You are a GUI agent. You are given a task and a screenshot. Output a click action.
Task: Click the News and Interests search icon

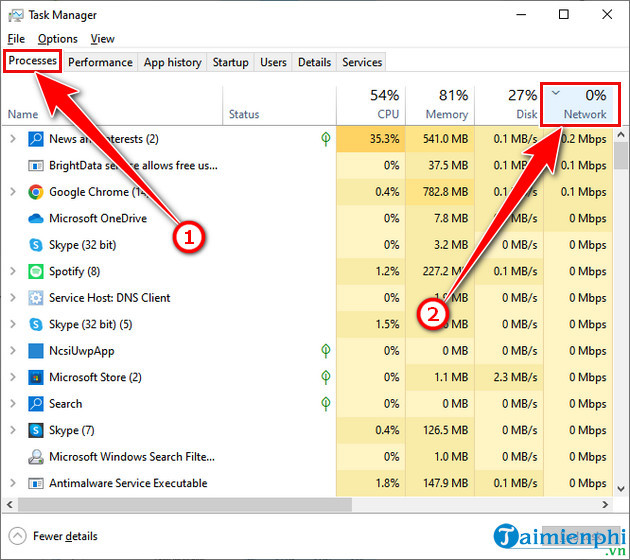pyautogui.click(x=35, y=139)
